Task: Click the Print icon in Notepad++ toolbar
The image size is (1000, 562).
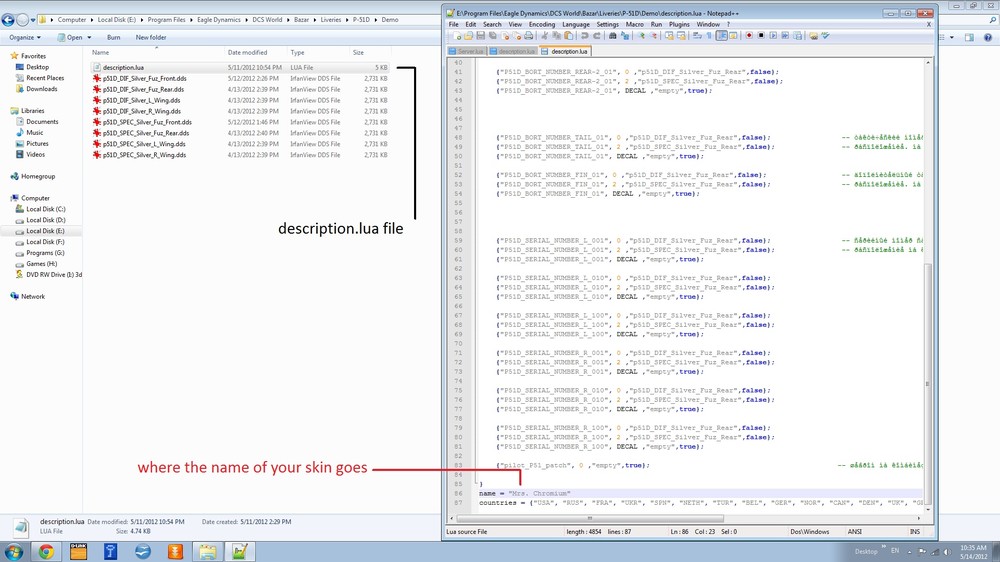Action: pos(528,36)
